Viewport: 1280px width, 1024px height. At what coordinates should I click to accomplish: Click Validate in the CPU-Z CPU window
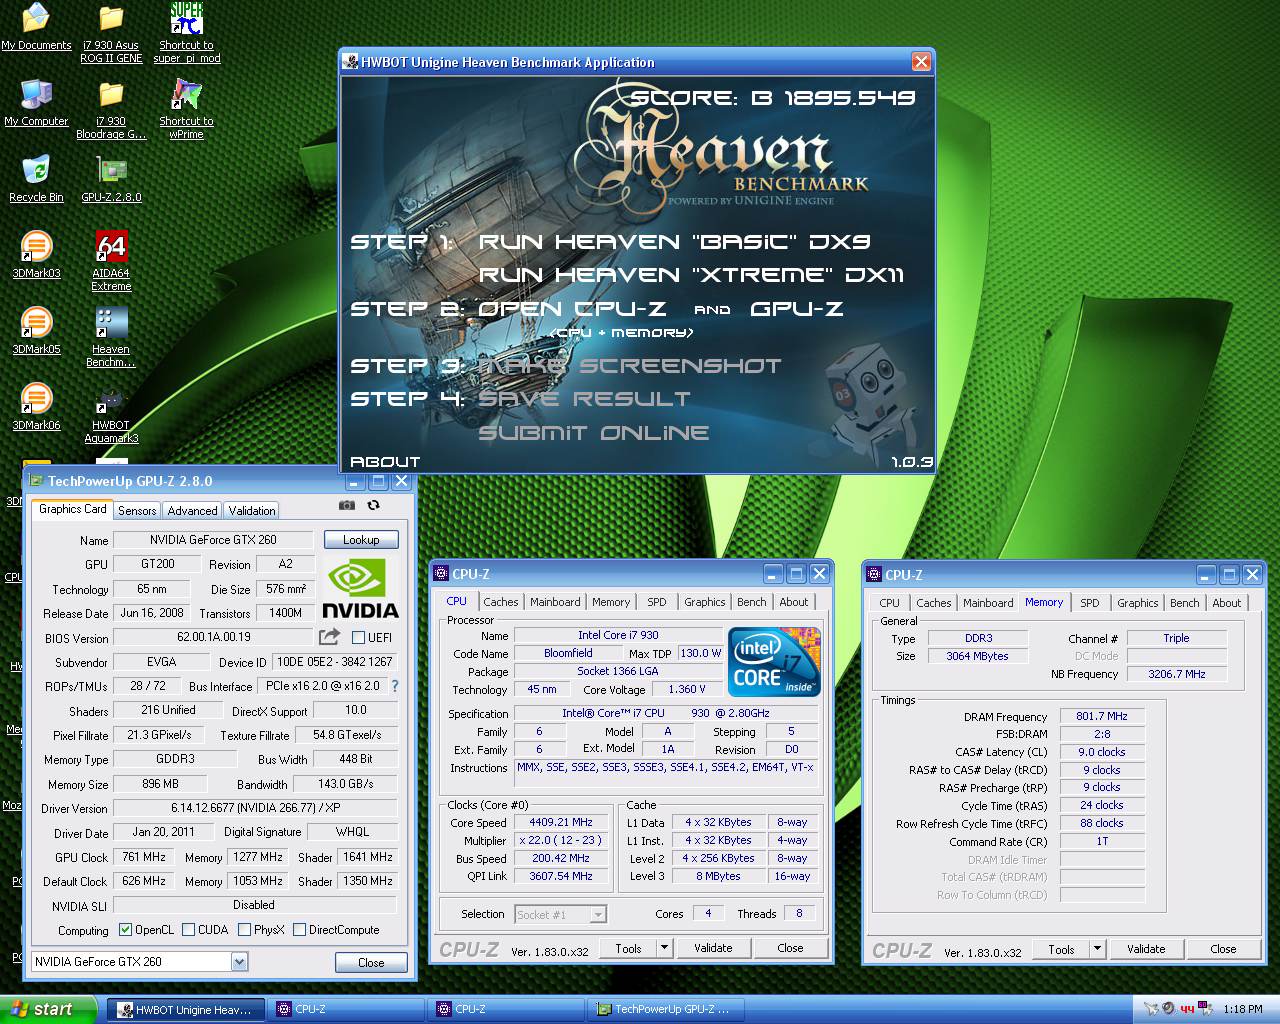(713, 948)
